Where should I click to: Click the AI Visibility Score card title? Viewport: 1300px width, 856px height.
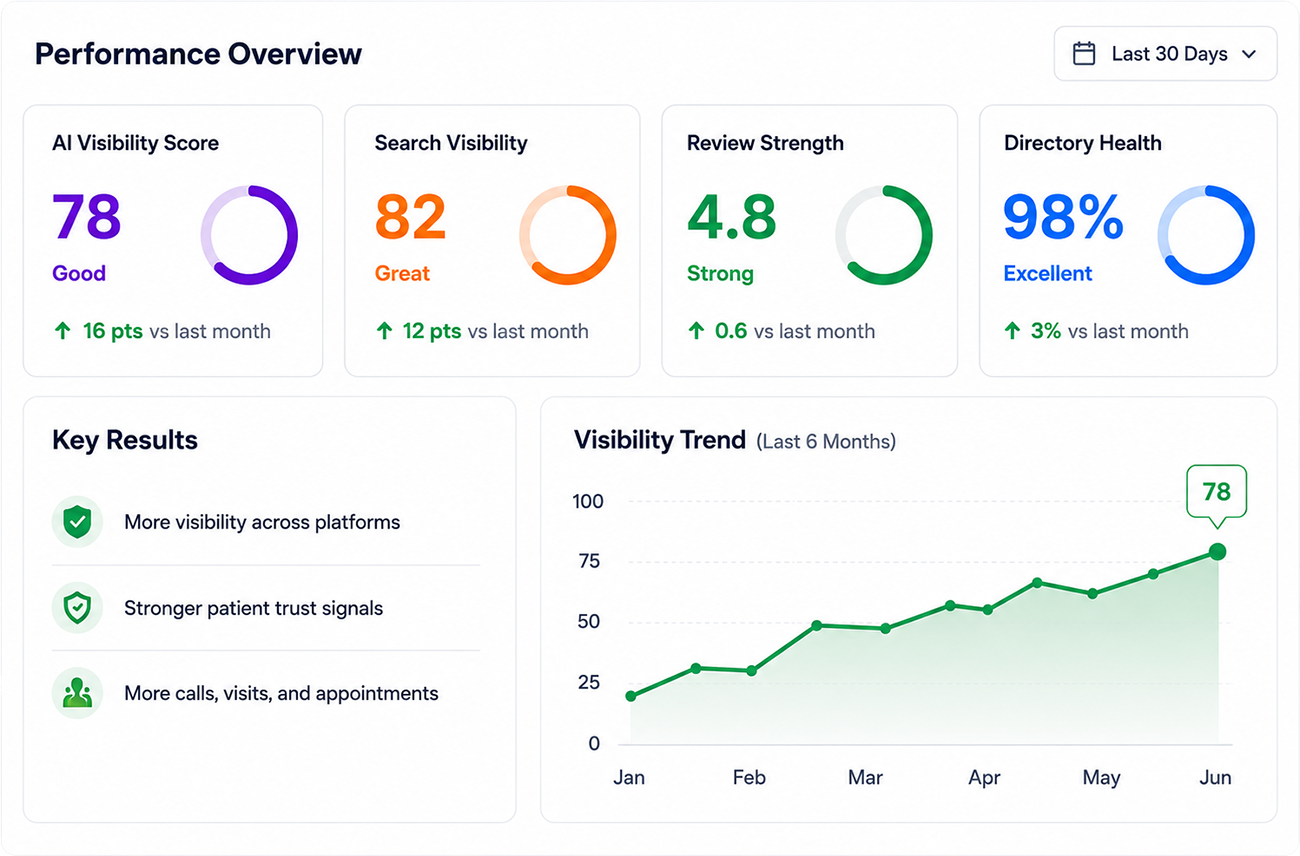tap(135, 143)
